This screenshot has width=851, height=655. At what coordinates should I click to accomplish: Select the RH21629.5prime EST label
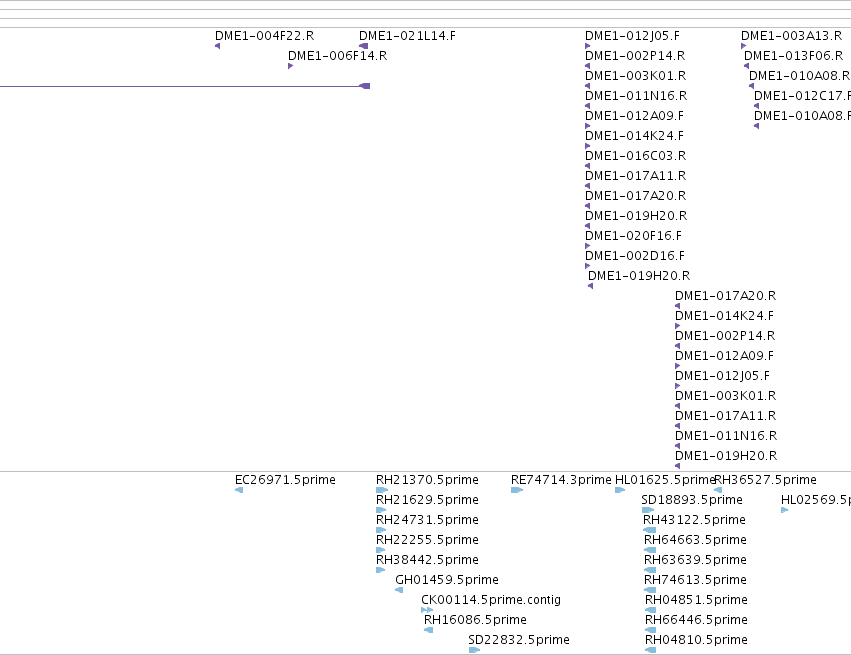click(x=427, y=500)
